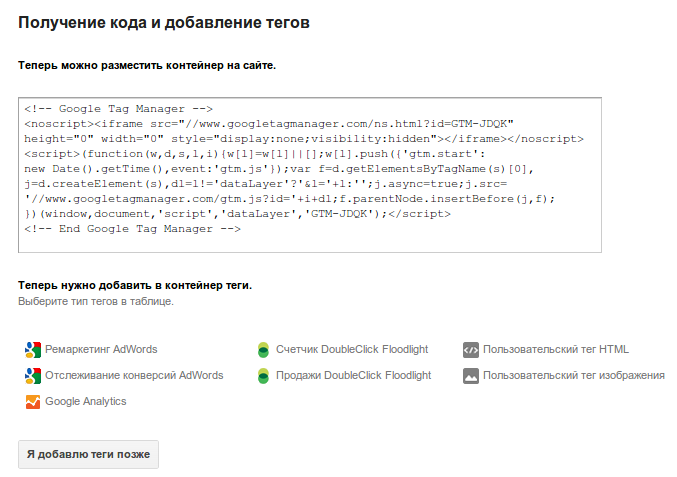Screen dimensions: 677x477
Task: Select Продажи DoubleClick Floodlight tag
Action: [x=353, y=376]
